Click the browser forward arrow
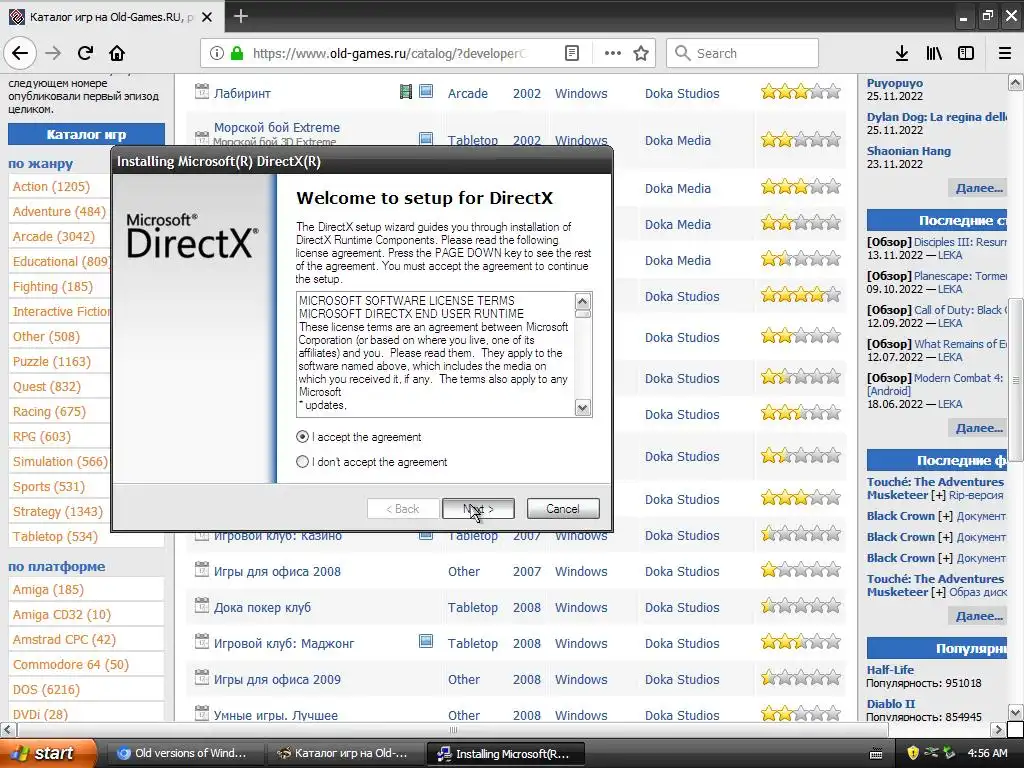 (x=53, y=53)
